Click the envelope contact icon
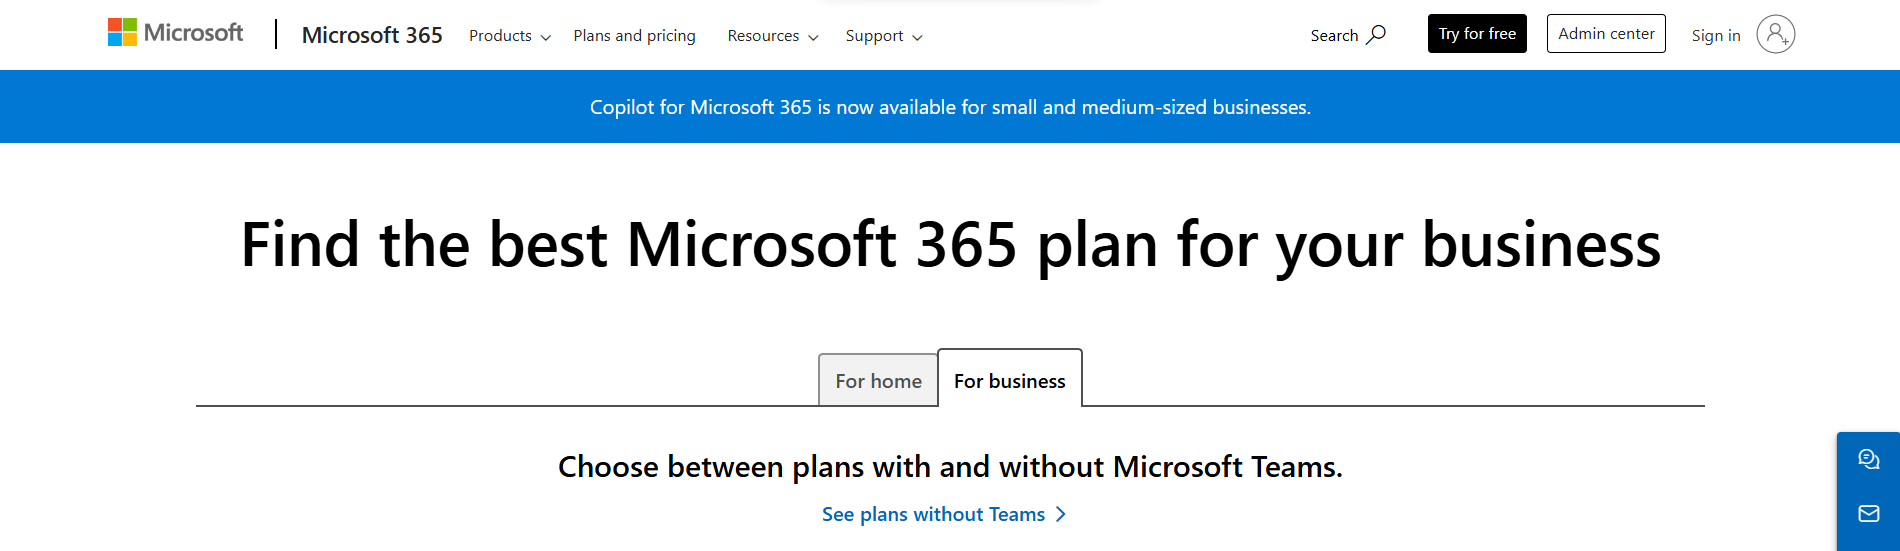 click(1868, 513)
